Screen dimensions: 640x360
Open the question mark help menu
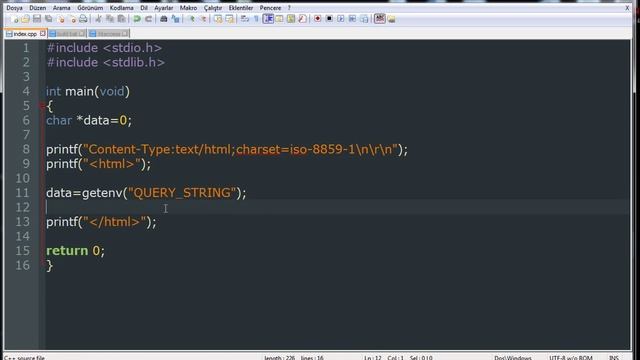[289, 8]
